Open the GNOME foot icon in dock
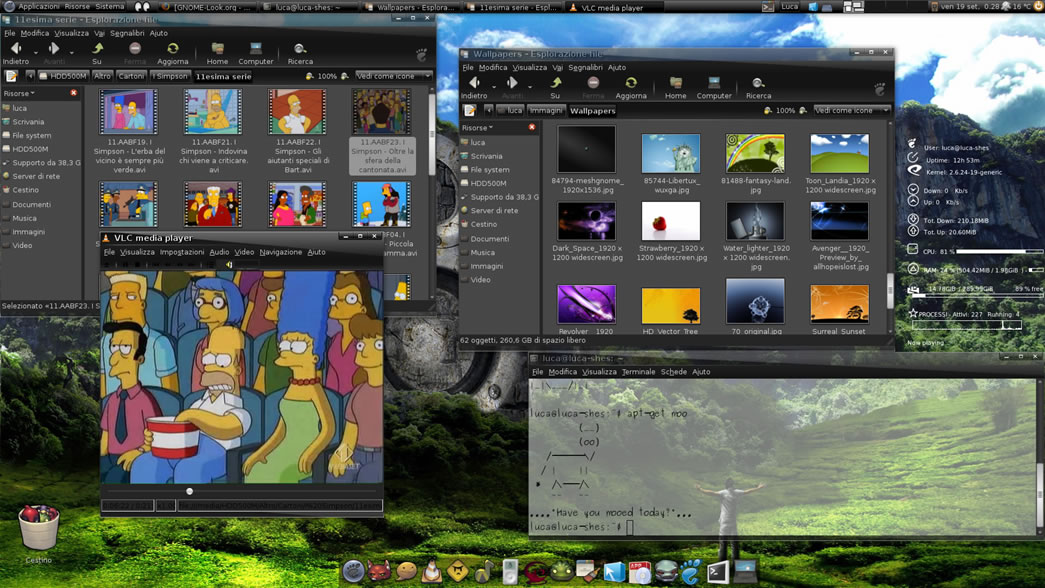The width and height of the screenshot is (1045, 588). 690,571
